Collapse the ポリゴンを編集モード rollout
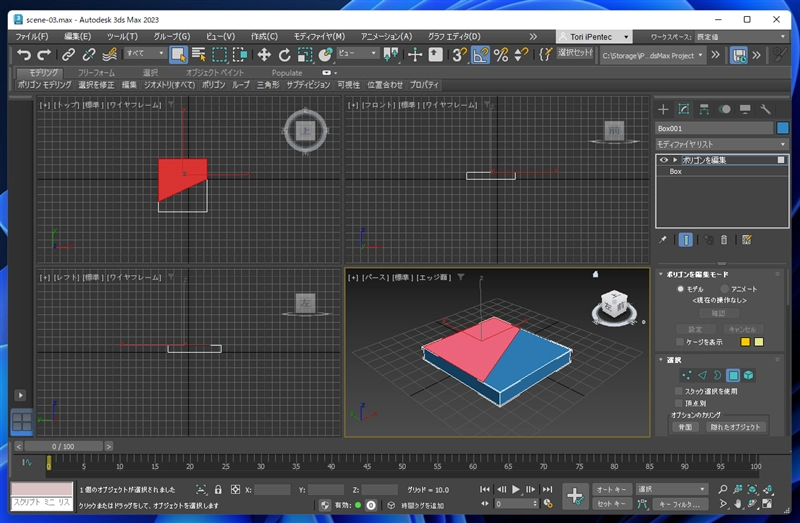 661,275
